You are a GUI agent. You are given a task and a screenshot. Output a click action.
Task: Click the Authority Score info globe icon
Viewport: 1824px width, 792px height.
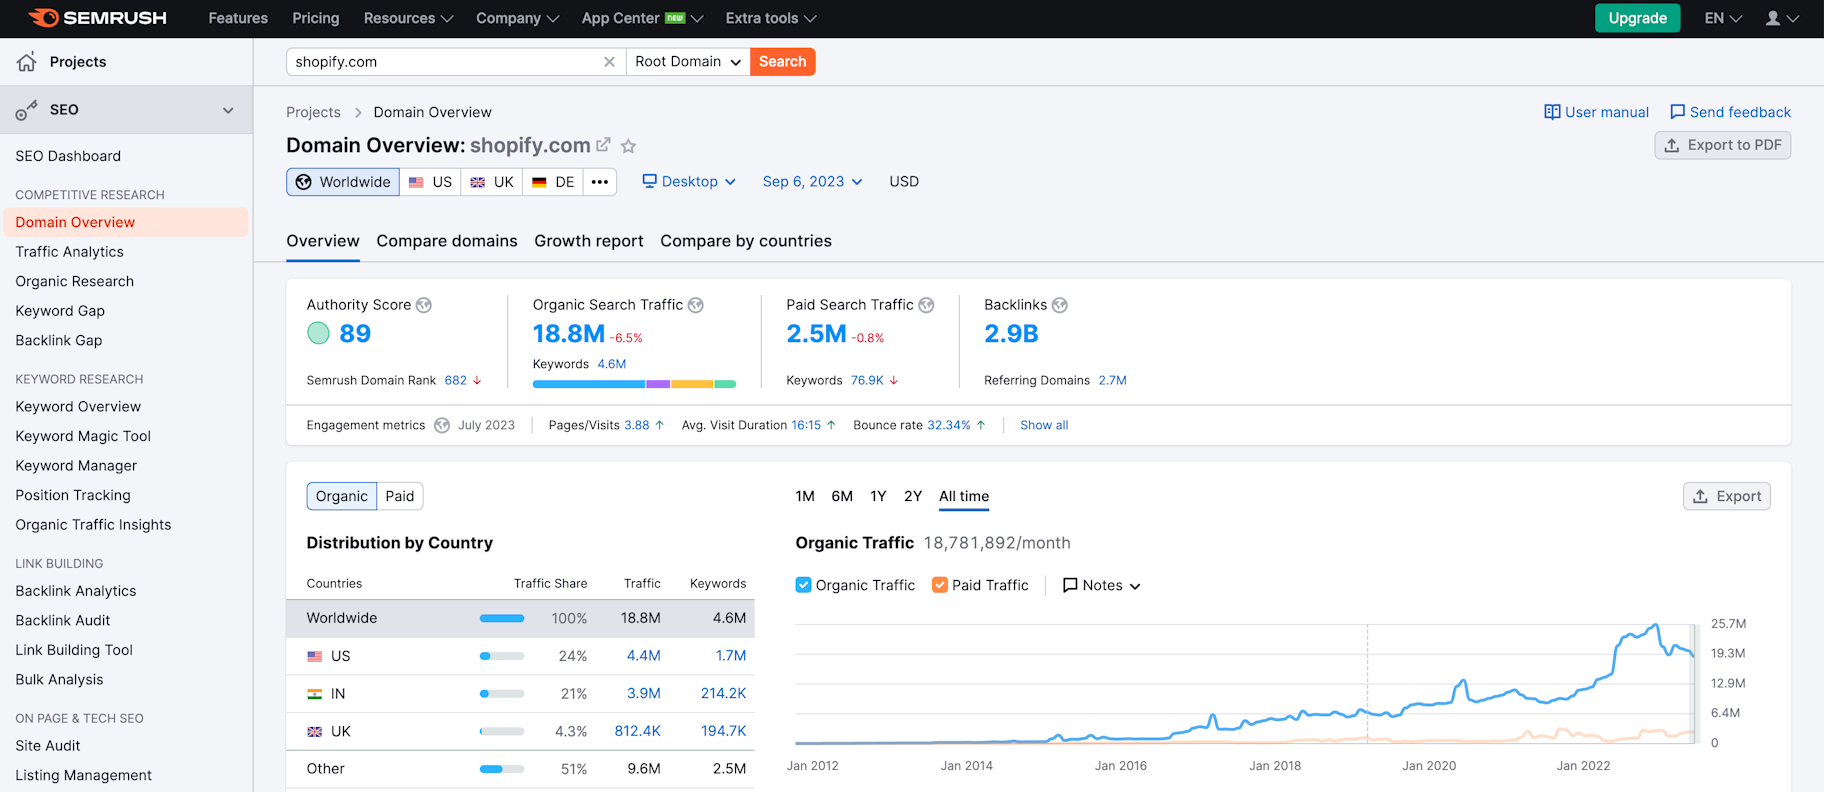coord(424,305)
